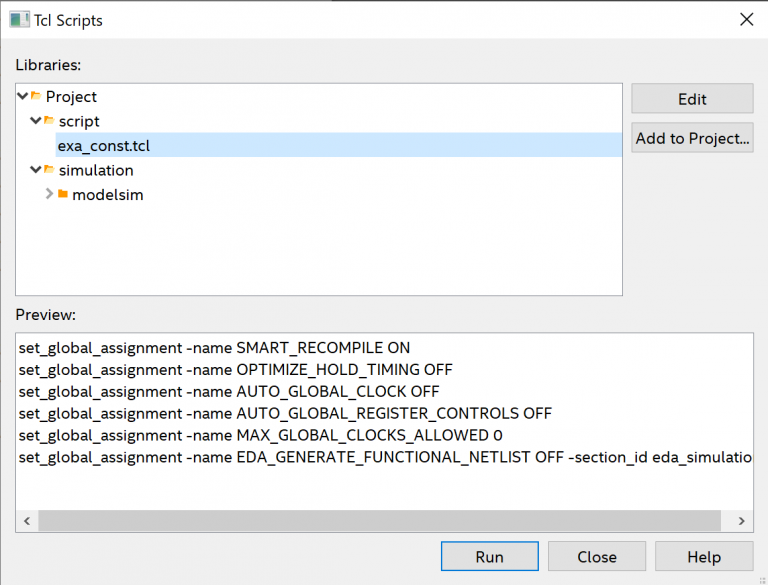The image size is (768, 585).
Task: Collapse the Project tree node
Action: tap(23, 97)
